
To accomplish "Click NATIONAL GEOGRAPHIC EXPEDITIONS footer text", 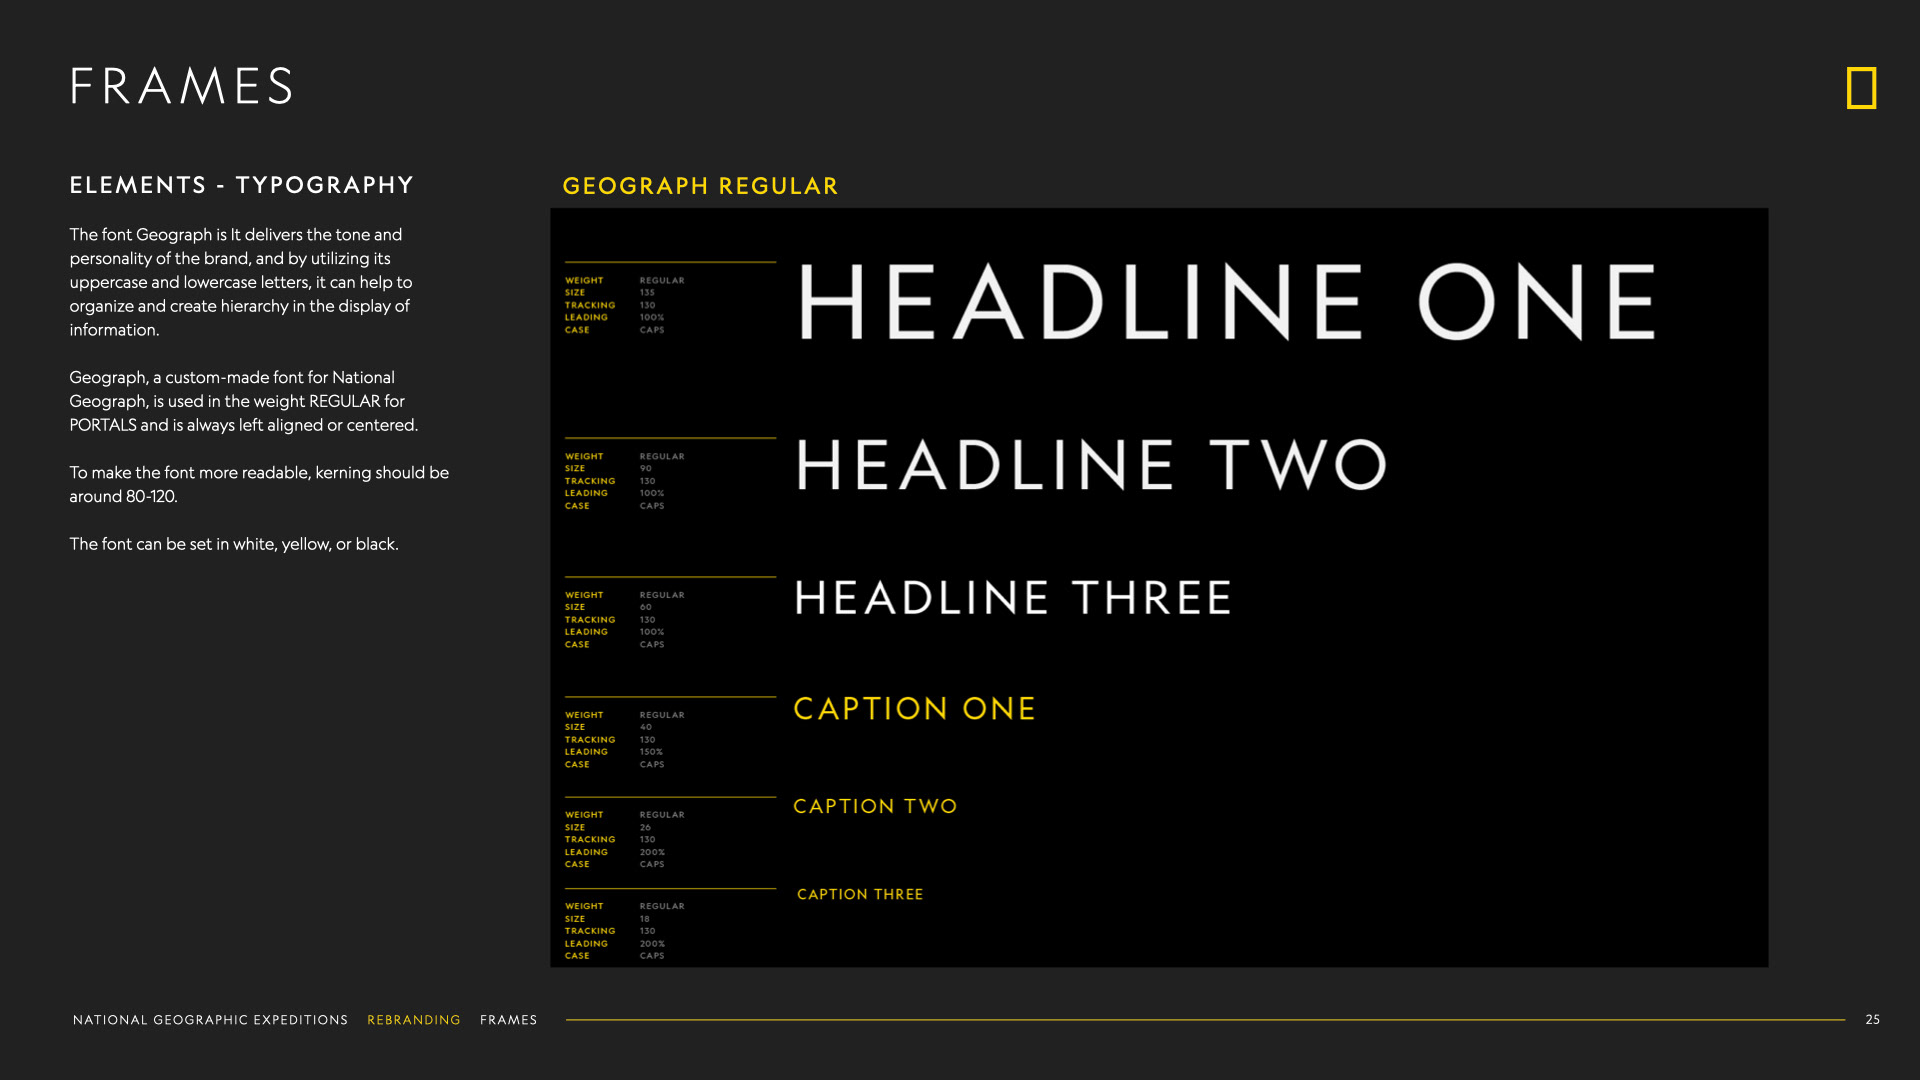I will click(210, 1020).
